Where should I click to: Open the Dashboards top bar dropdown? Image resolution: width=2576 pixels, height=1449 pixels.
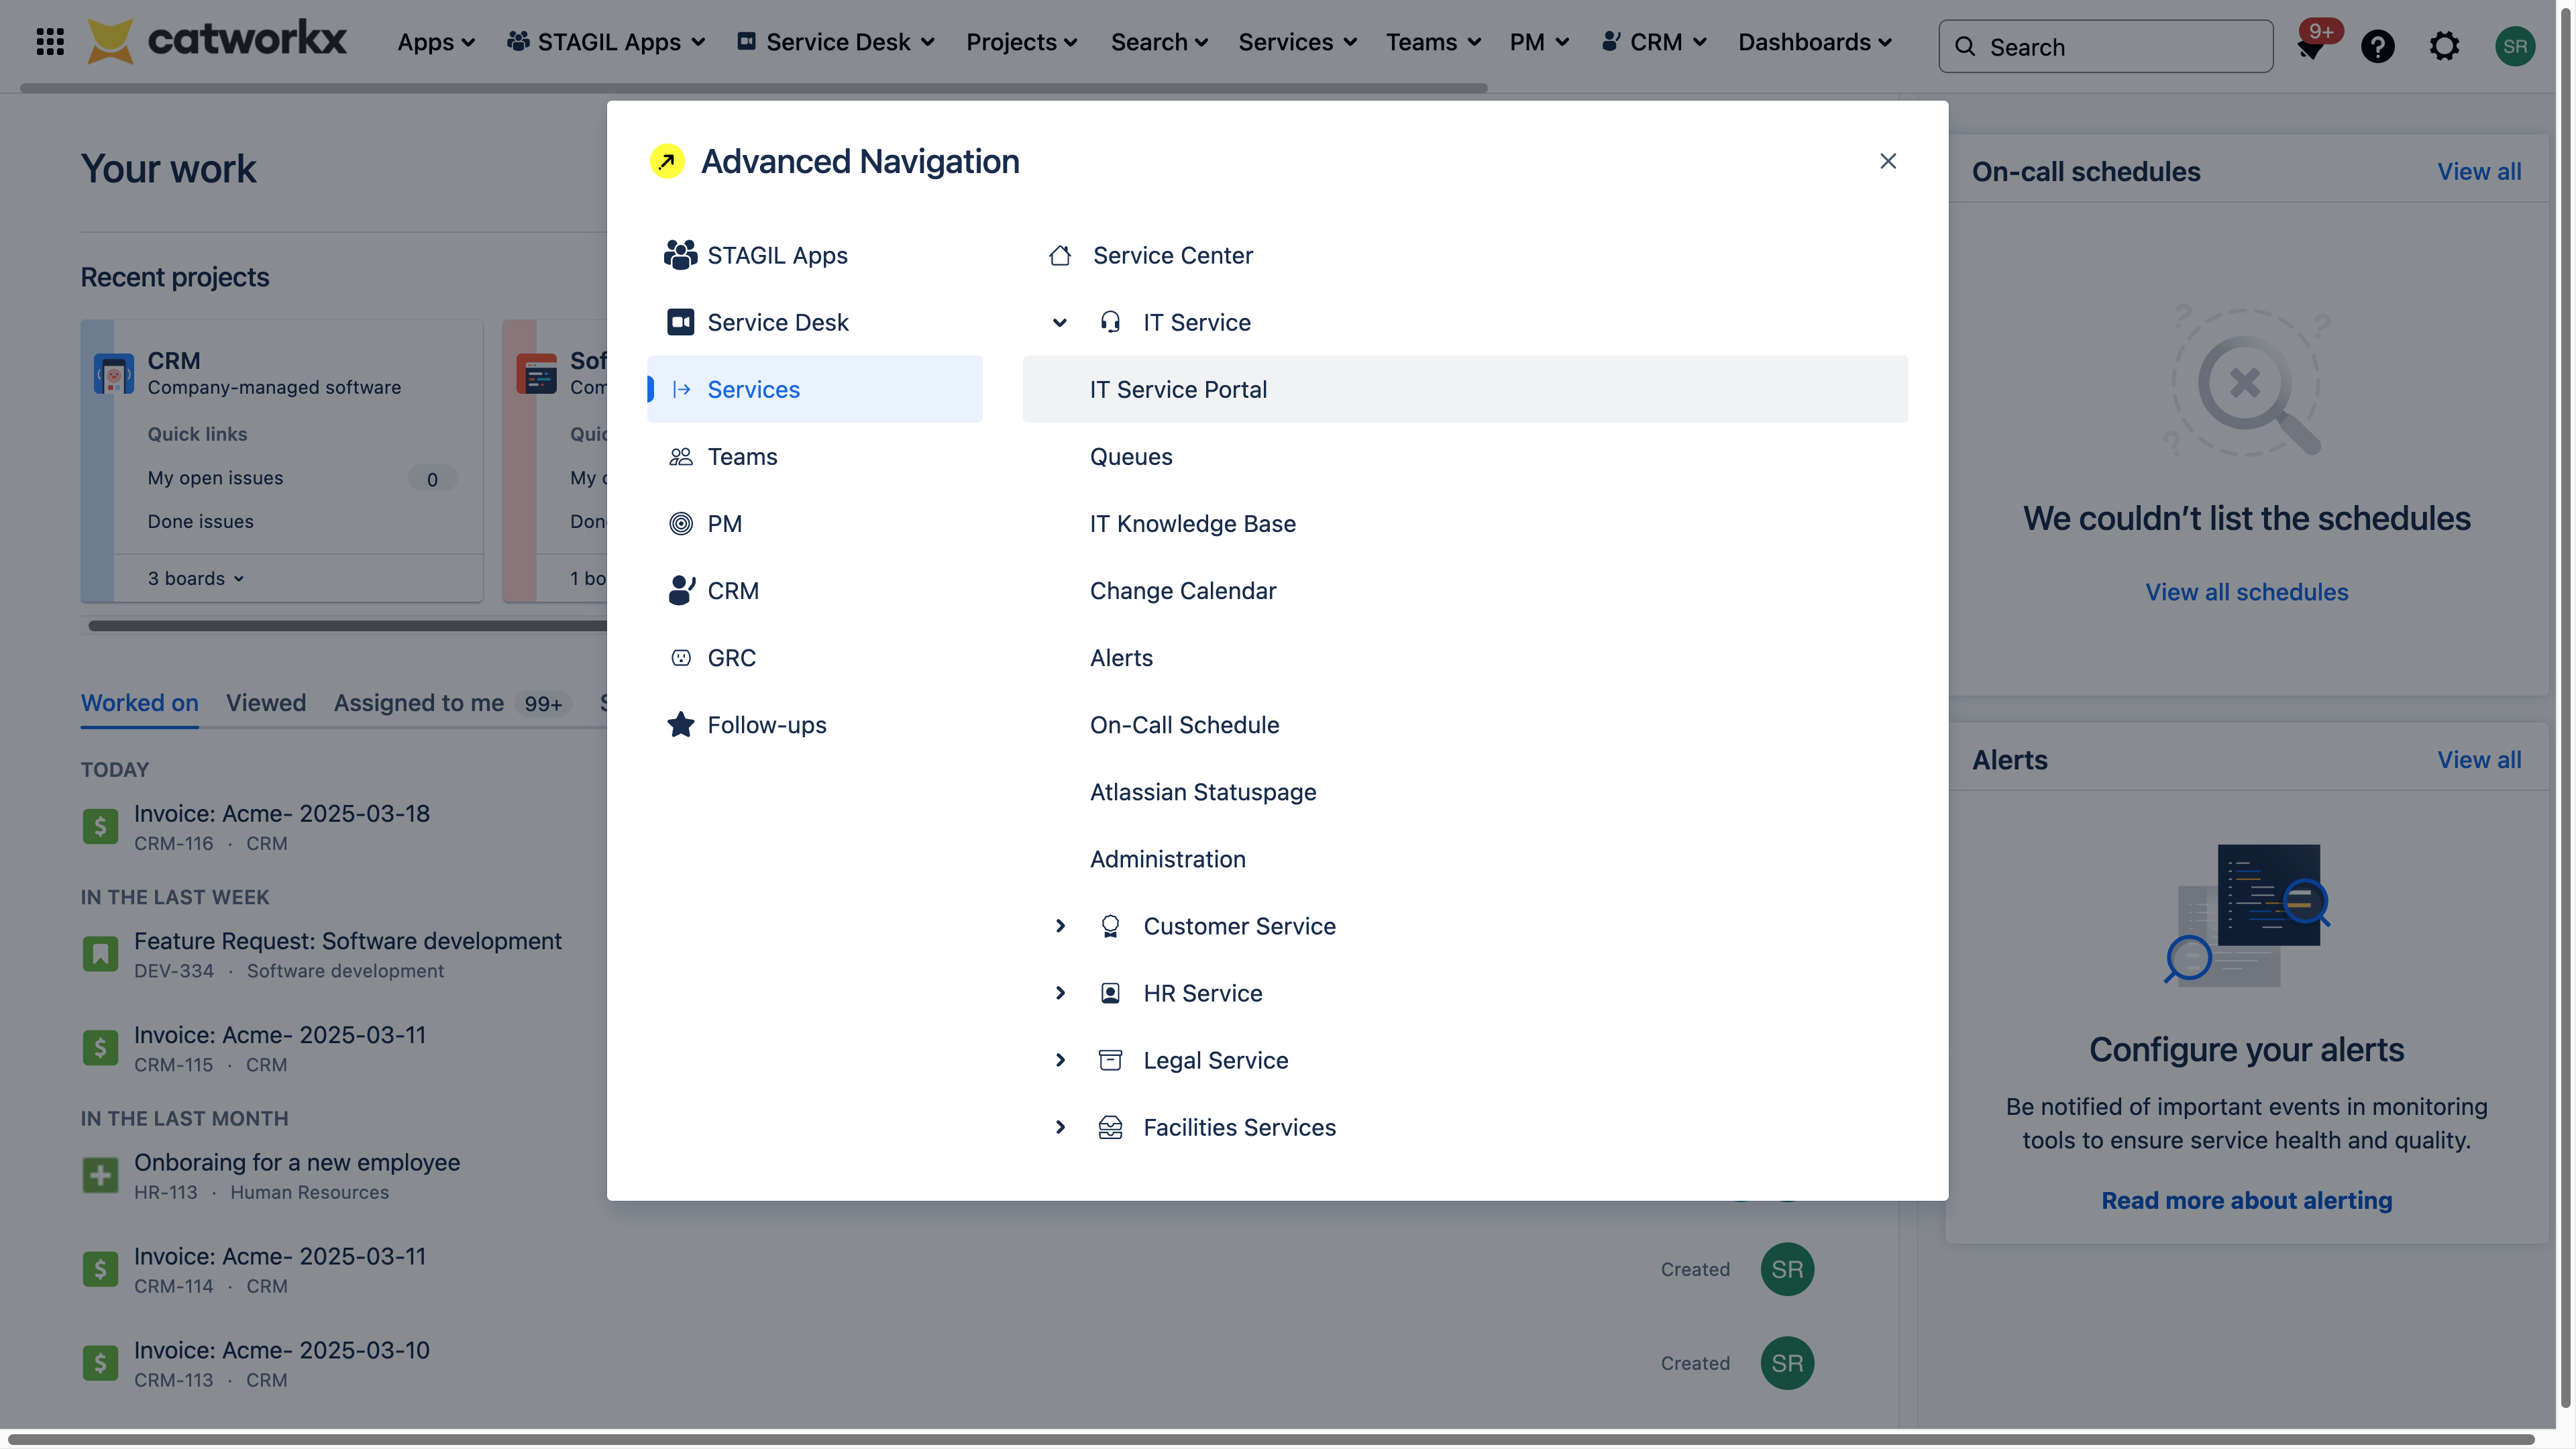(x=1814, y=42)
